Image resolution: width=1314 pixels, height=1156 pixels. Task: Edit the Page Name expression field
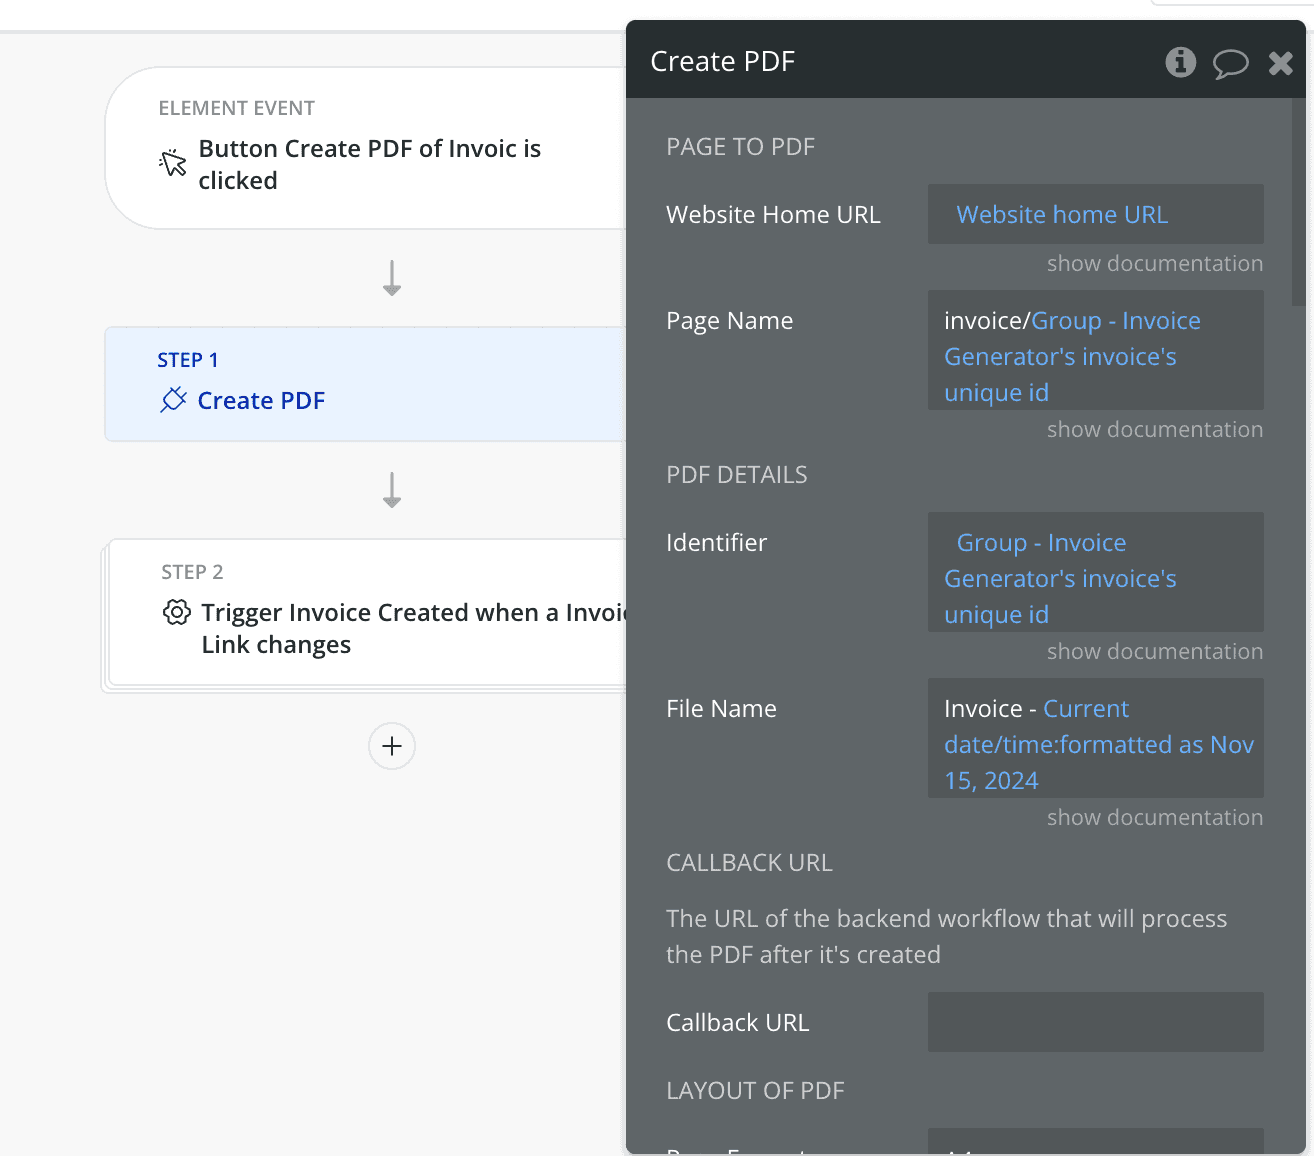click(1095, 350)
